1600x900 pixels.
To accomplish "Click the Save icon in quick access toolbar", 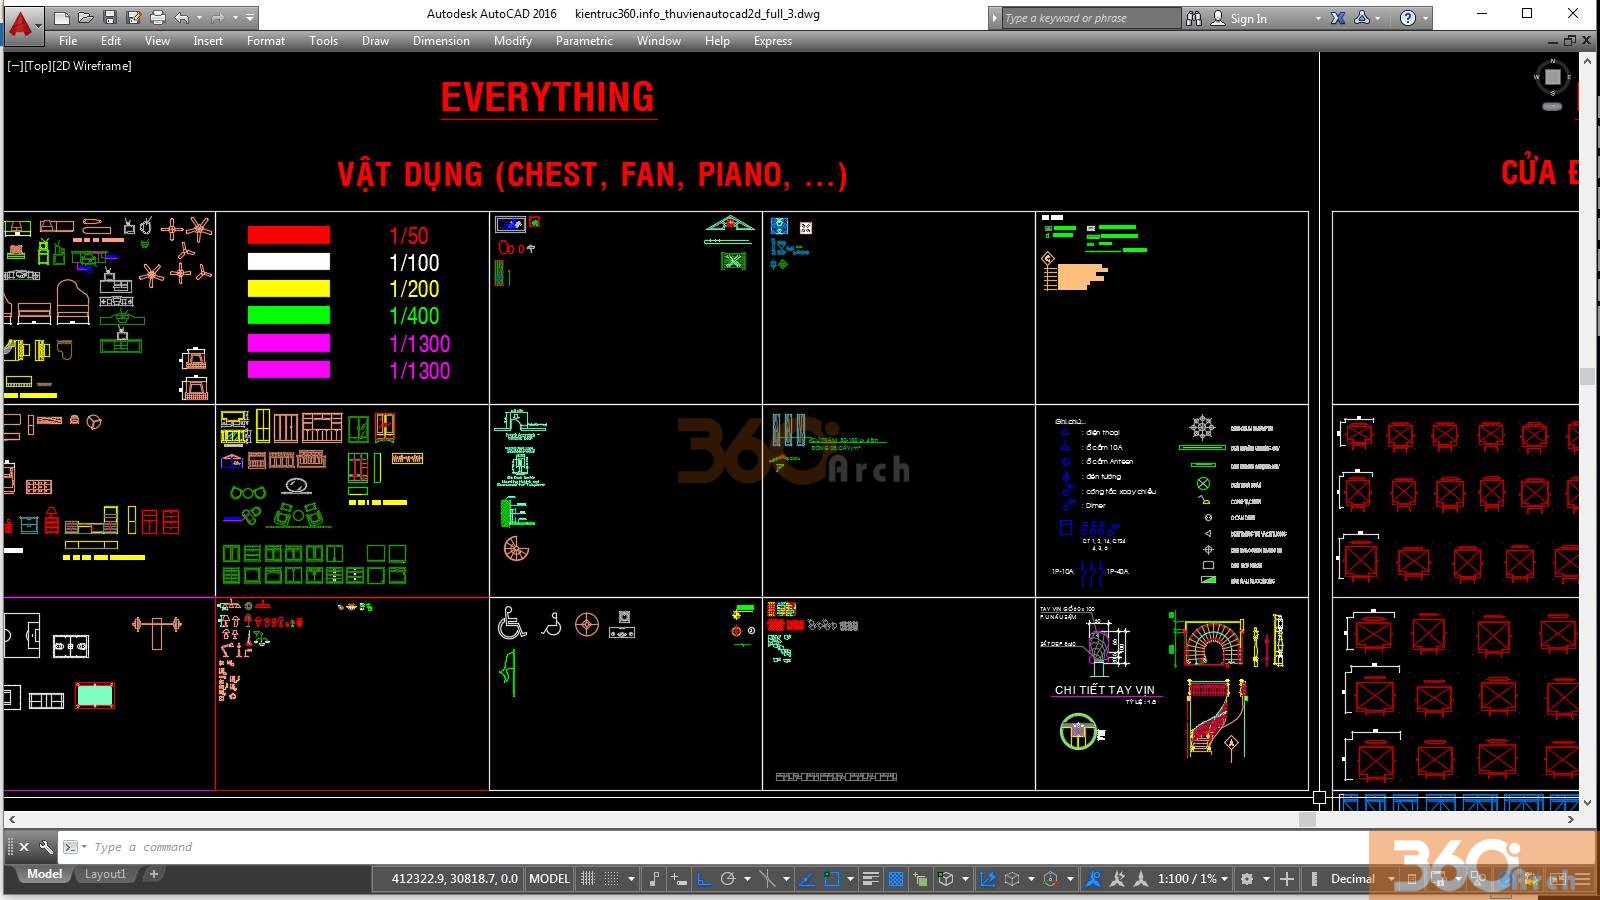I will click(110, 17).
